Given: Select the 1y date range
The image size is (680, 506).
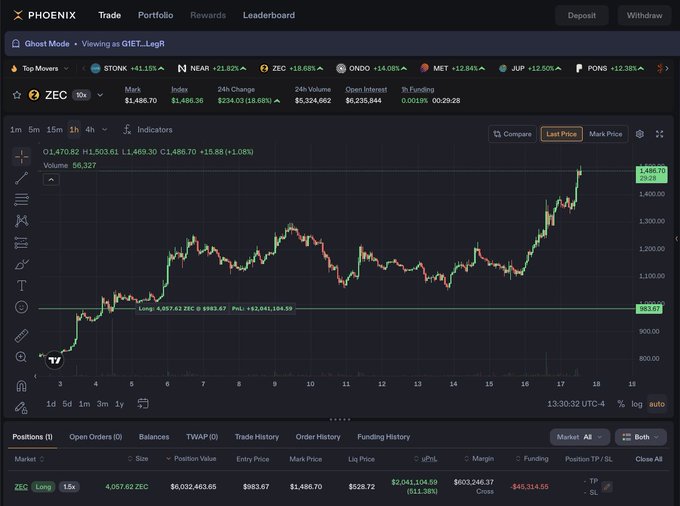Looking at the screenshot, I should (119, 404).
